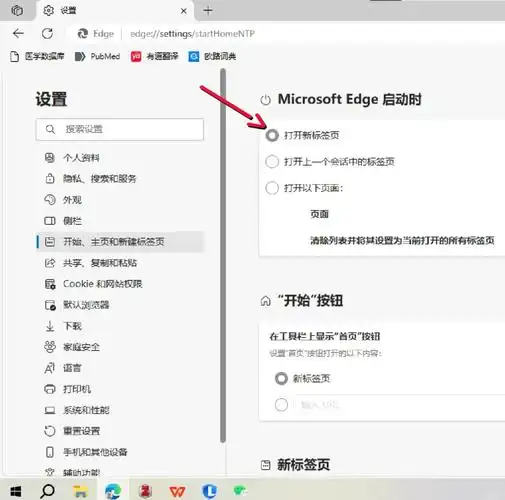Open 下载 settings section
This screenshot has width=505, height=500.
click(x=120, y=326)
